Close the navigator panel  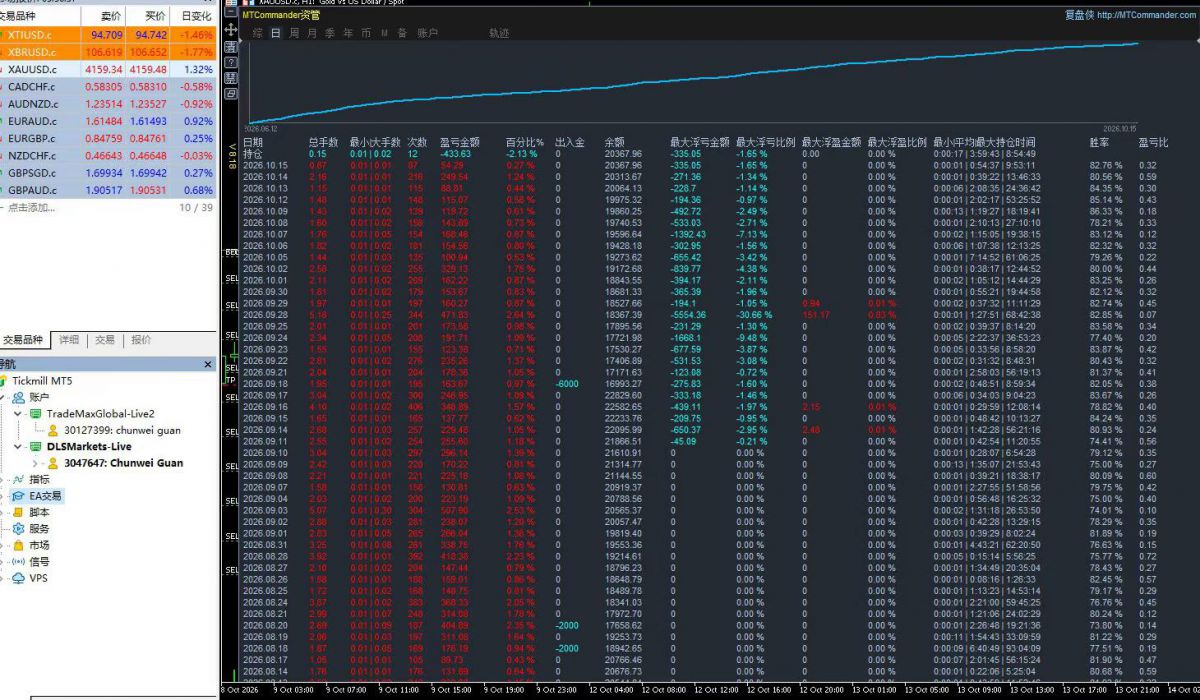coord(209,364)
